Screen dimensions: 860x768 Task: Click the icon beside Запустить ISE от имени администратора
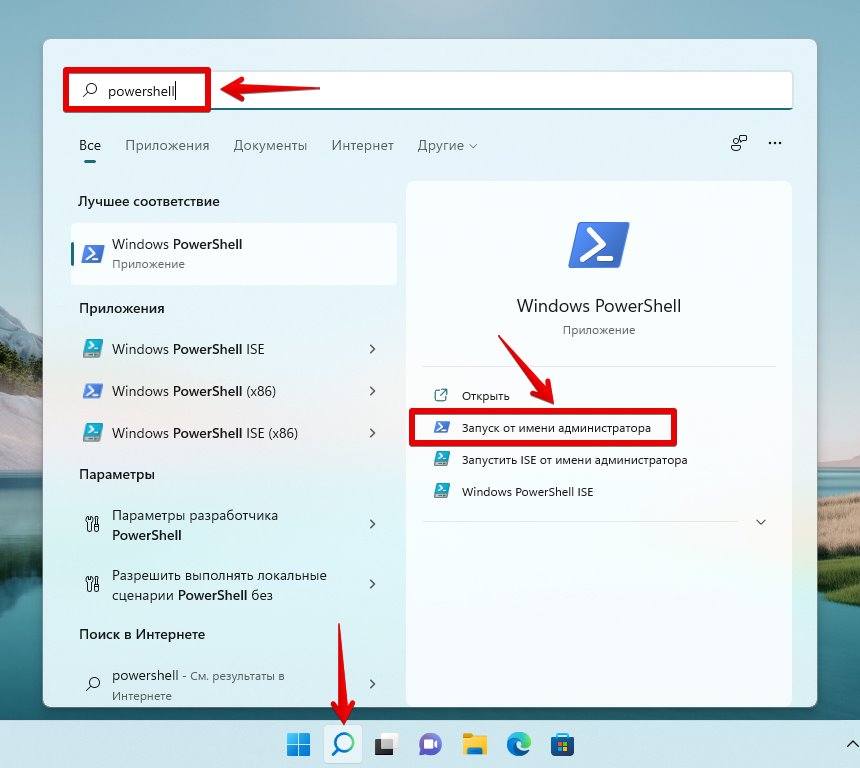442,459
